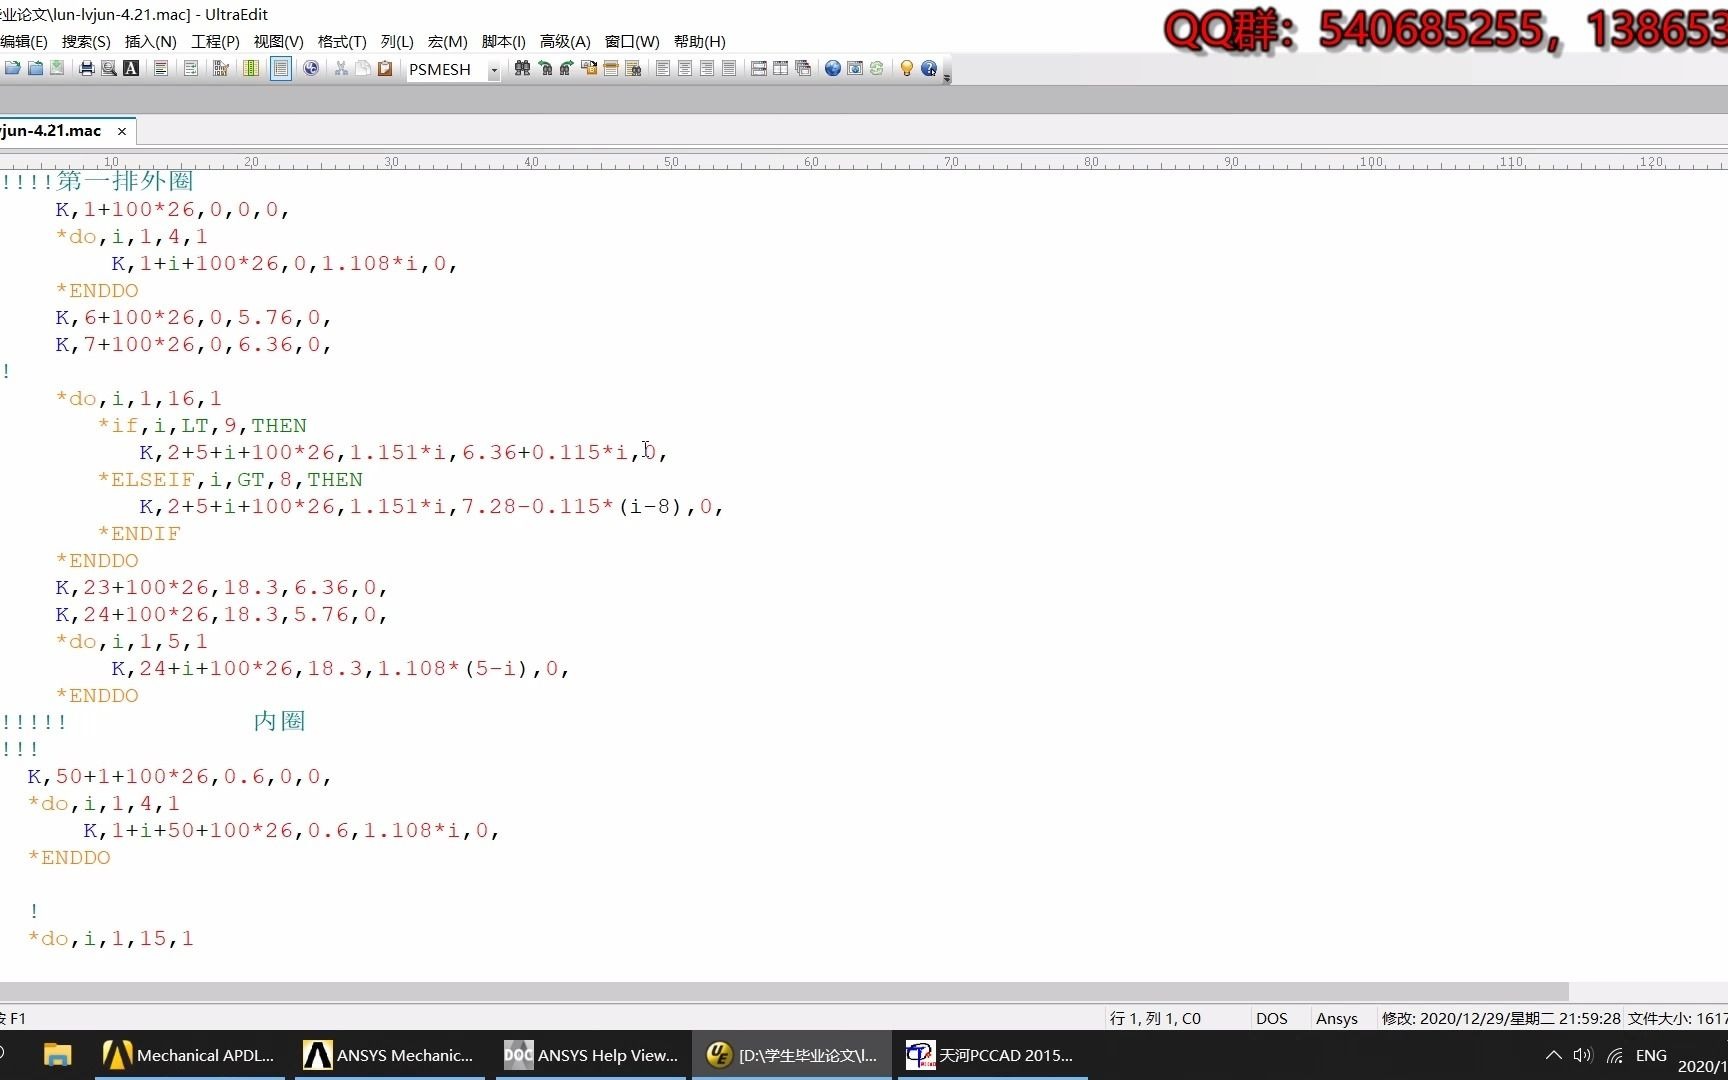This screenshot has width=1728, height=1080.
Task: Click the Find Previous binoculars icon
Action: pos(545,68)
